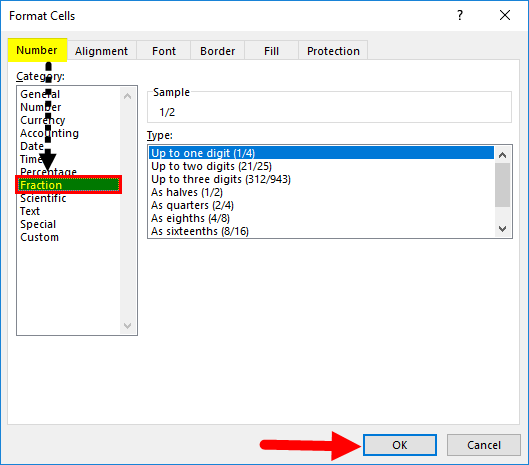Click Category list scroll up arrow
The image size is (529, 465).
(128, 96)
